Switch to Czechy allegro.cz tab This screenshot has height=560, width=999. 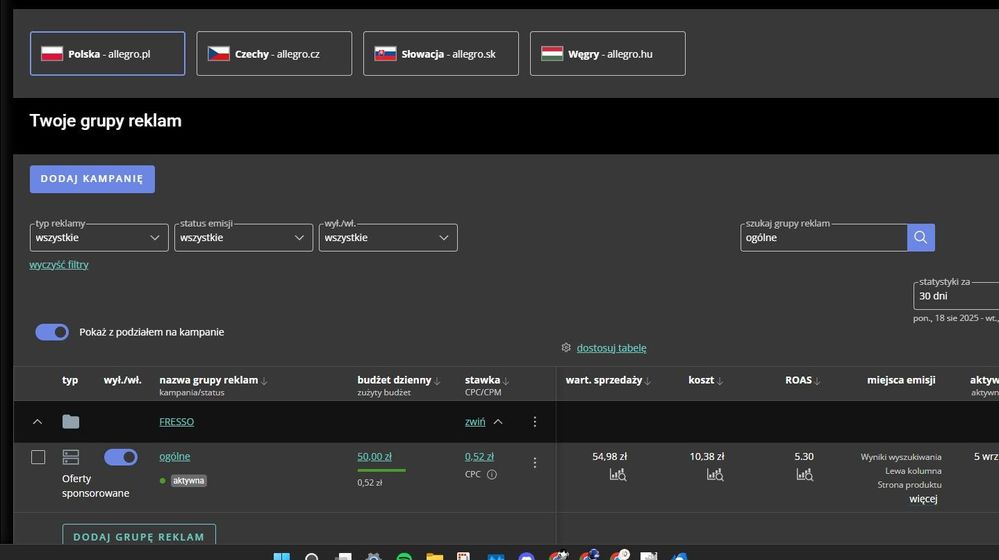(x=274, y=54)
